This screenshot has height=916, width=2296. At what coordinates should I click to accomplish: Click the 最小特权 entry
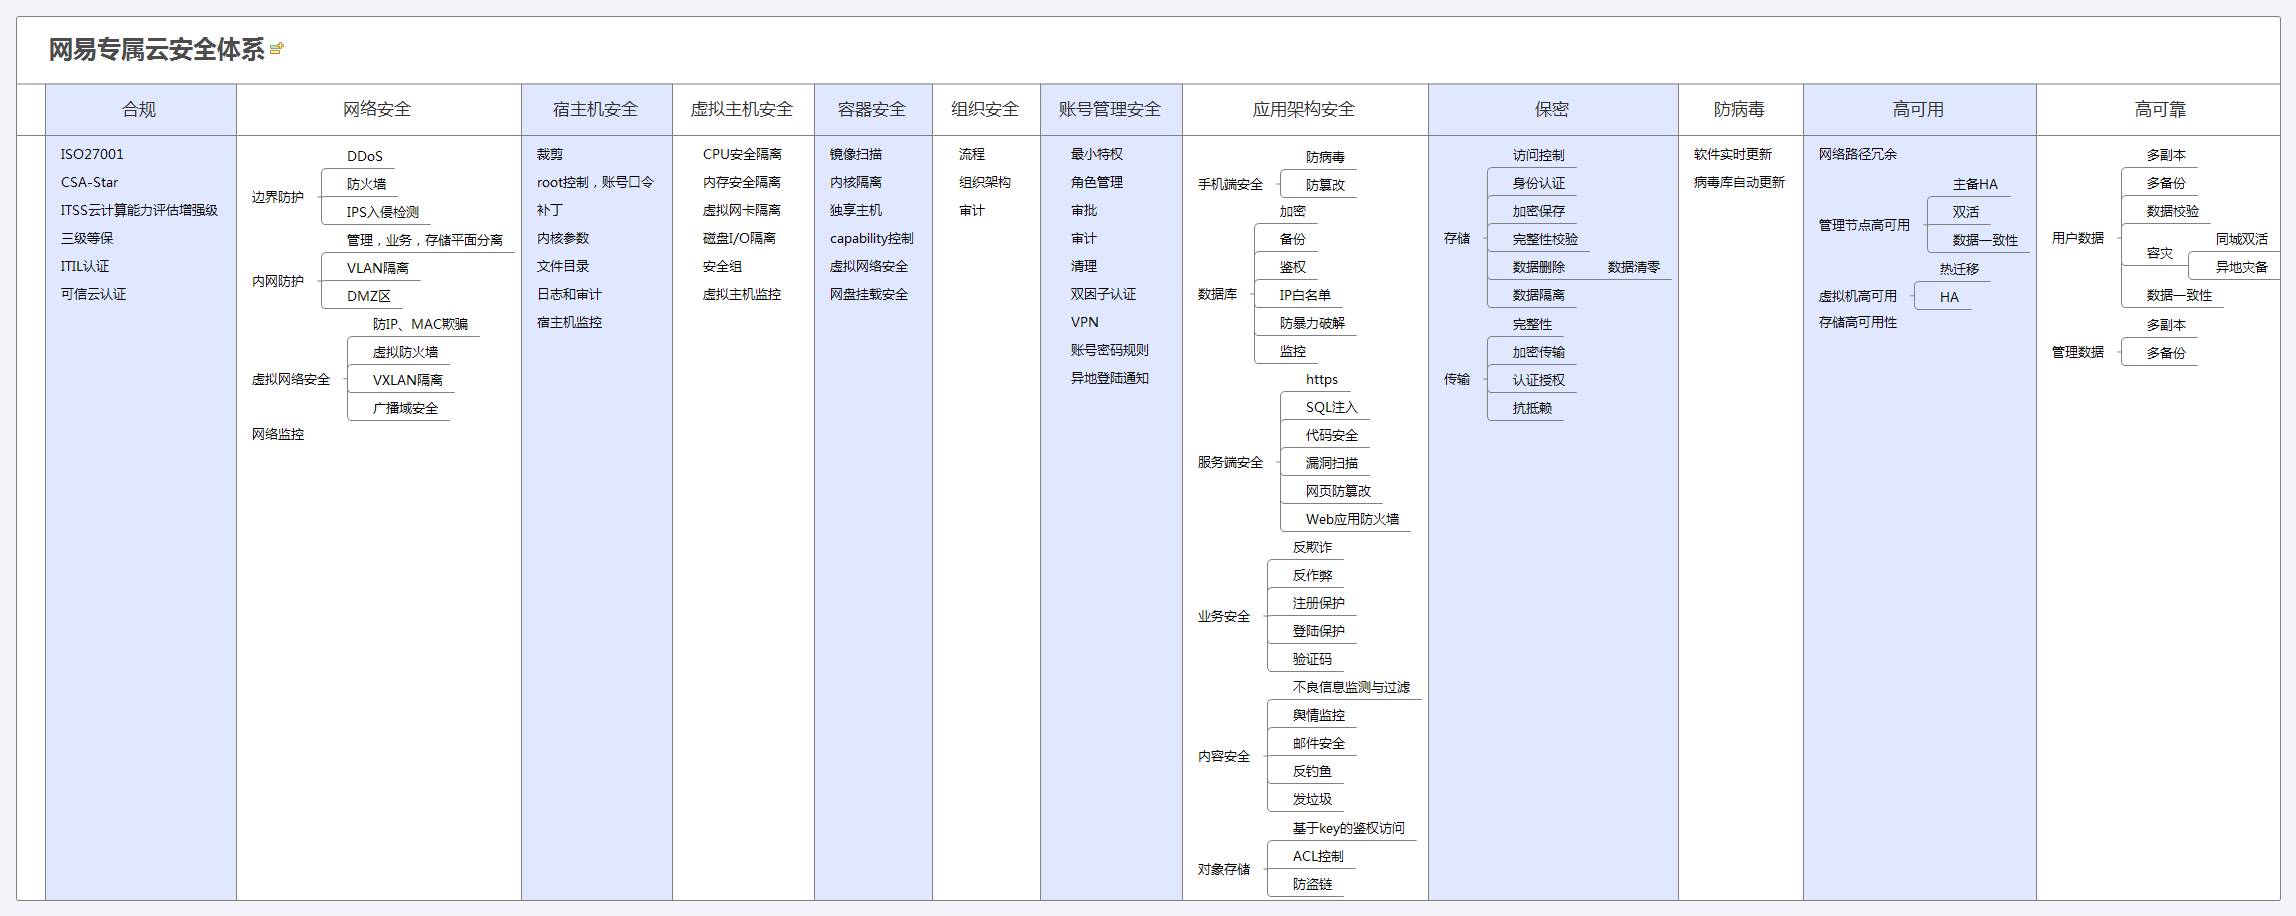(1097, 154)
